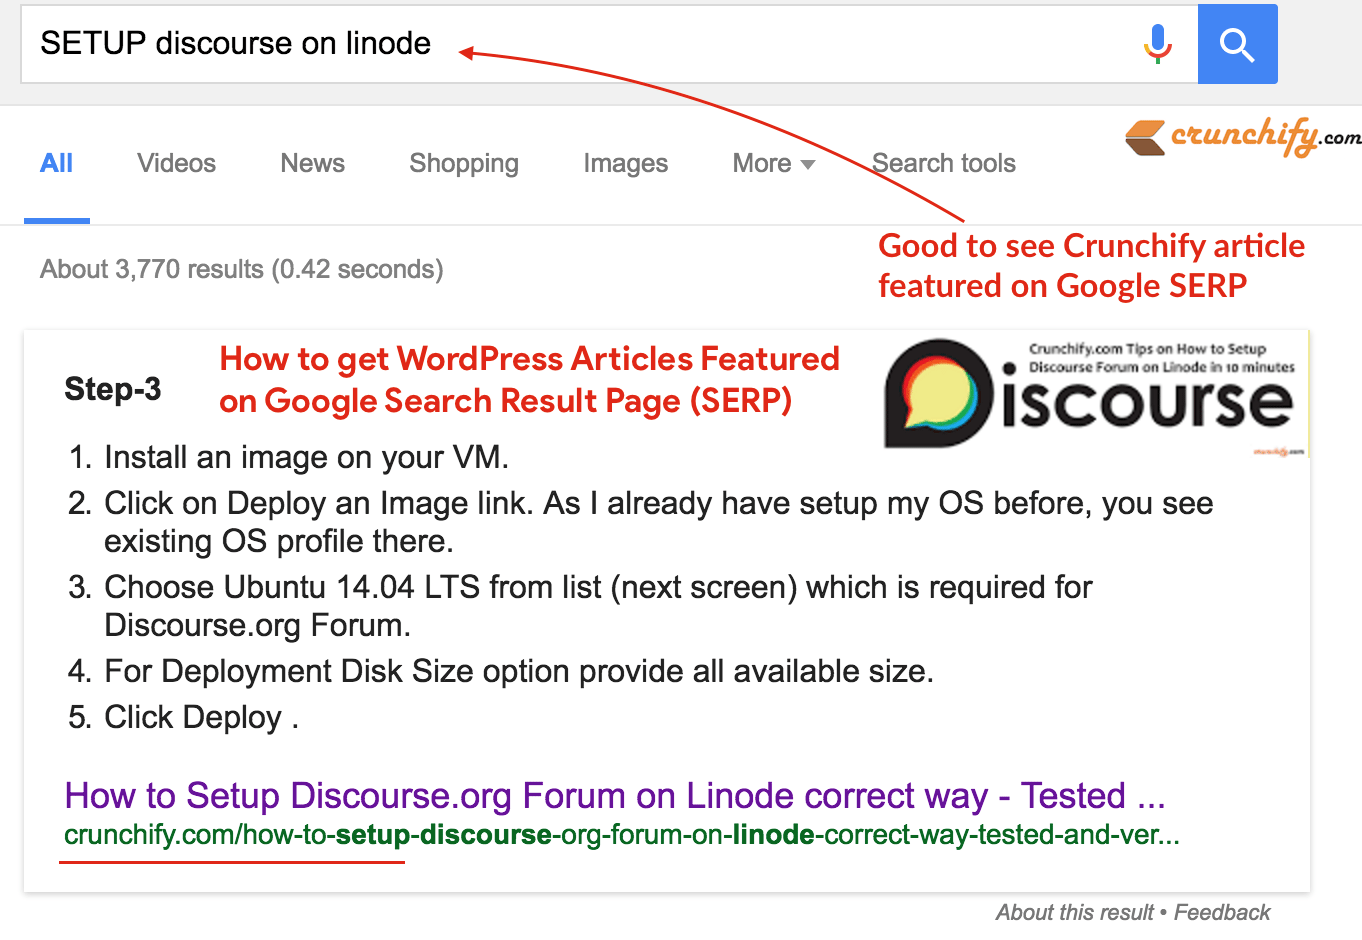Switch to the Videos tab
Image resolution: width=1362 pixels, height=940 pixels.
[177, 163]
